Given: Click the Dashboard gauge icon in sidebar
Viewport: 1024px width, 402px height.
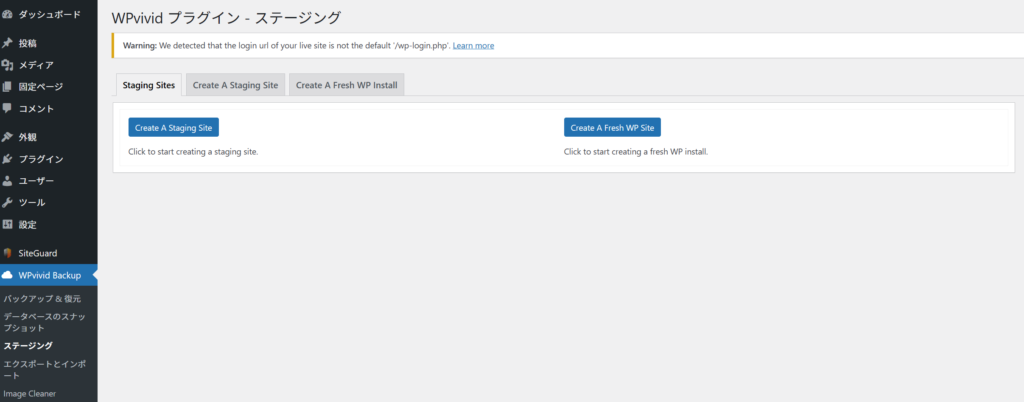Looking at the screenshot, I should coord(8,15).
